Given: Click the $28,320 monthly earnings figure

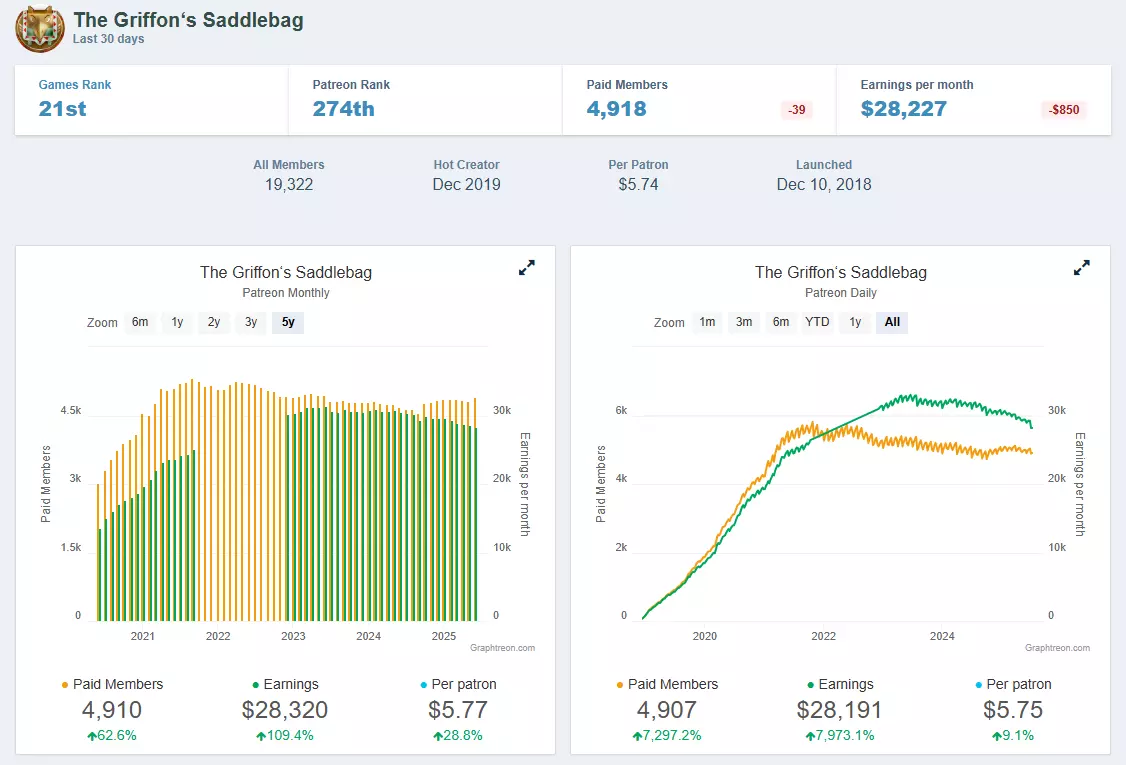Looking at the screenshot, I should pos(285,710).
